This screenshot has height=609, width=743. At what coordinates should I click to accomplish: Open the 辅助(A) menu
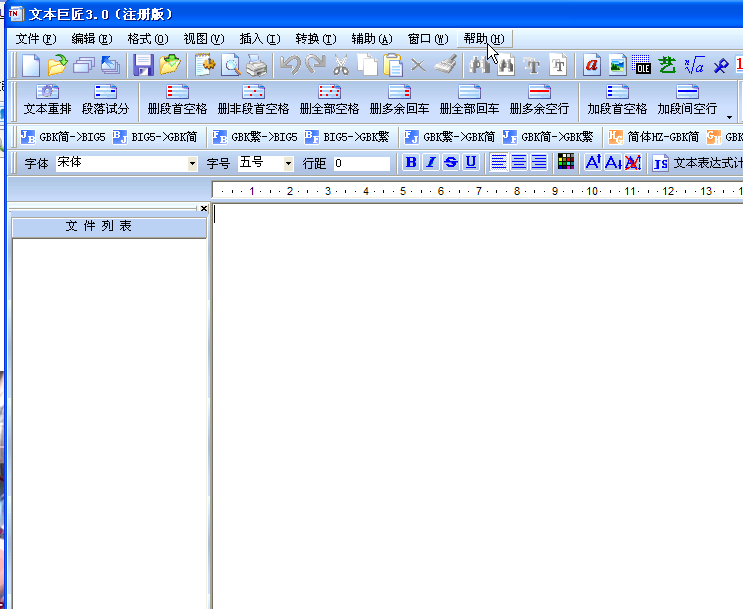372,39
